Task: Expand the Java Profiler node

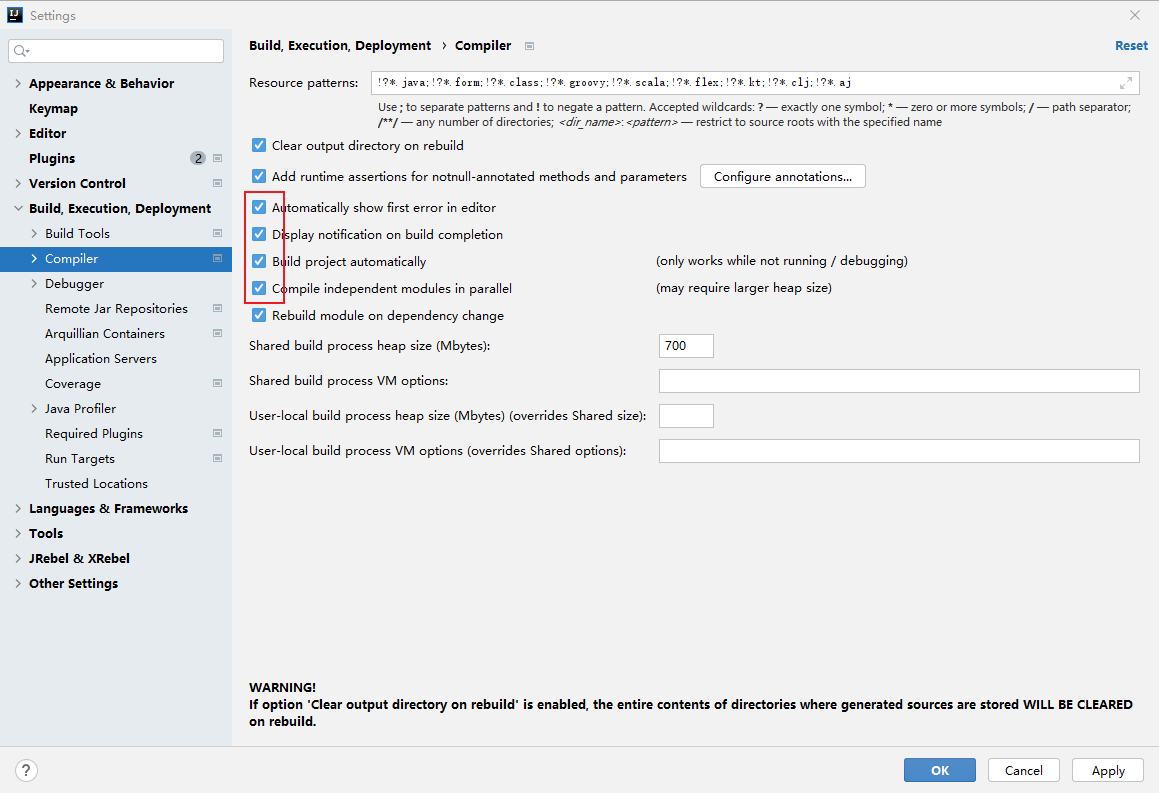Action: 34,408
